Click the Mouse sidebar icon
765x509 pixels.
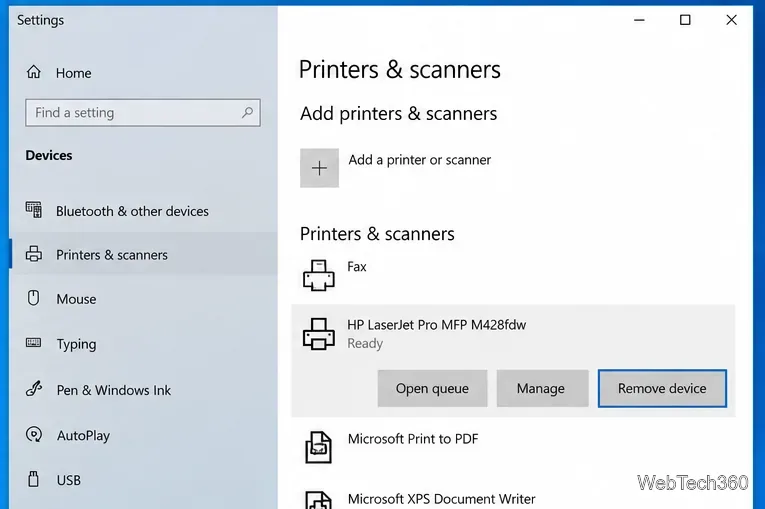click(x=33, y=298)
